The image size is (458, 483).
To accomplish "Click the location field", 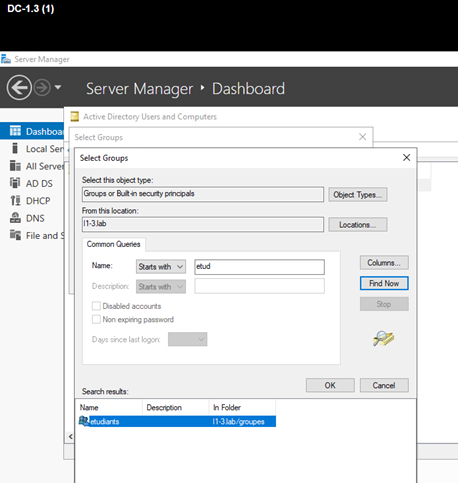I will pos(203,224).
